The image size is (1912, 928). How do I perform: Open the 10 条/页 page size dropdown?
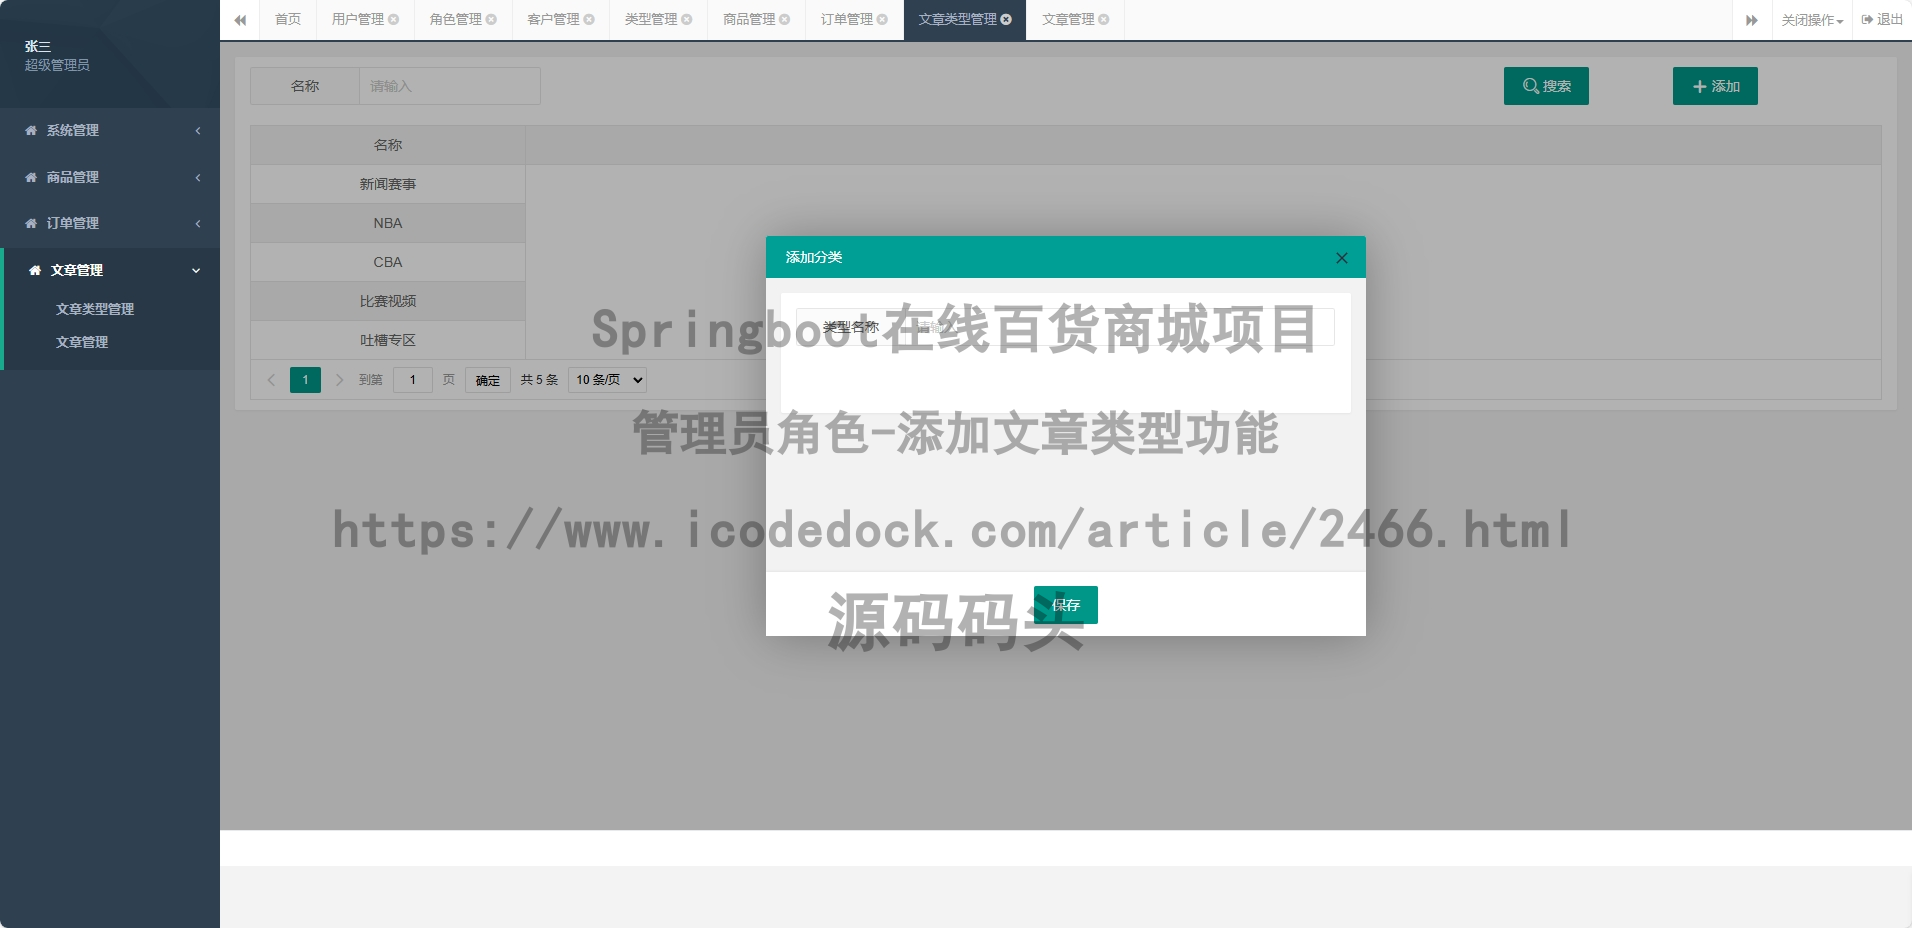(x=608, y=380)
